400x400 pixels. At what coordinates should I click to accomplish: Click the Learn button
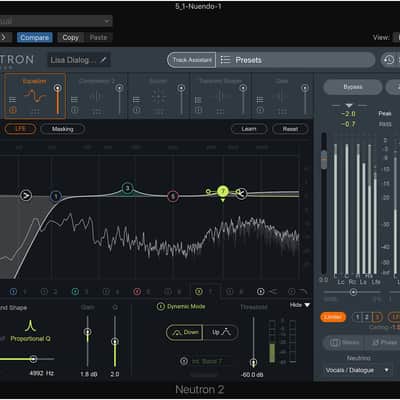(249, 129)
